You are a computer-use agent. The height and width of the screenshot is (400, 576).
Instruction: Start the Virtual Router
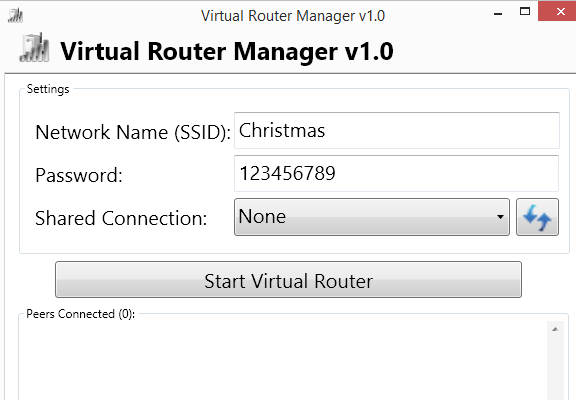pyautogui.click(x=288, y=280)
